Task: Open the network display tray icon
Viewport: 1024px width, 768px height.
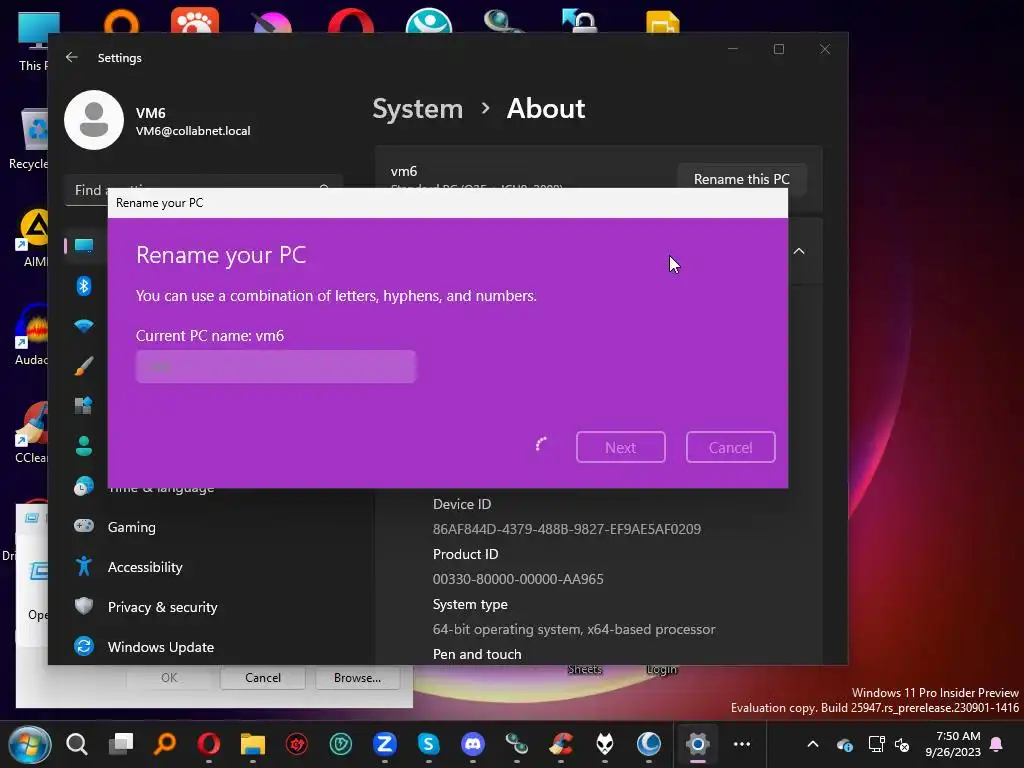Action: 876,744
